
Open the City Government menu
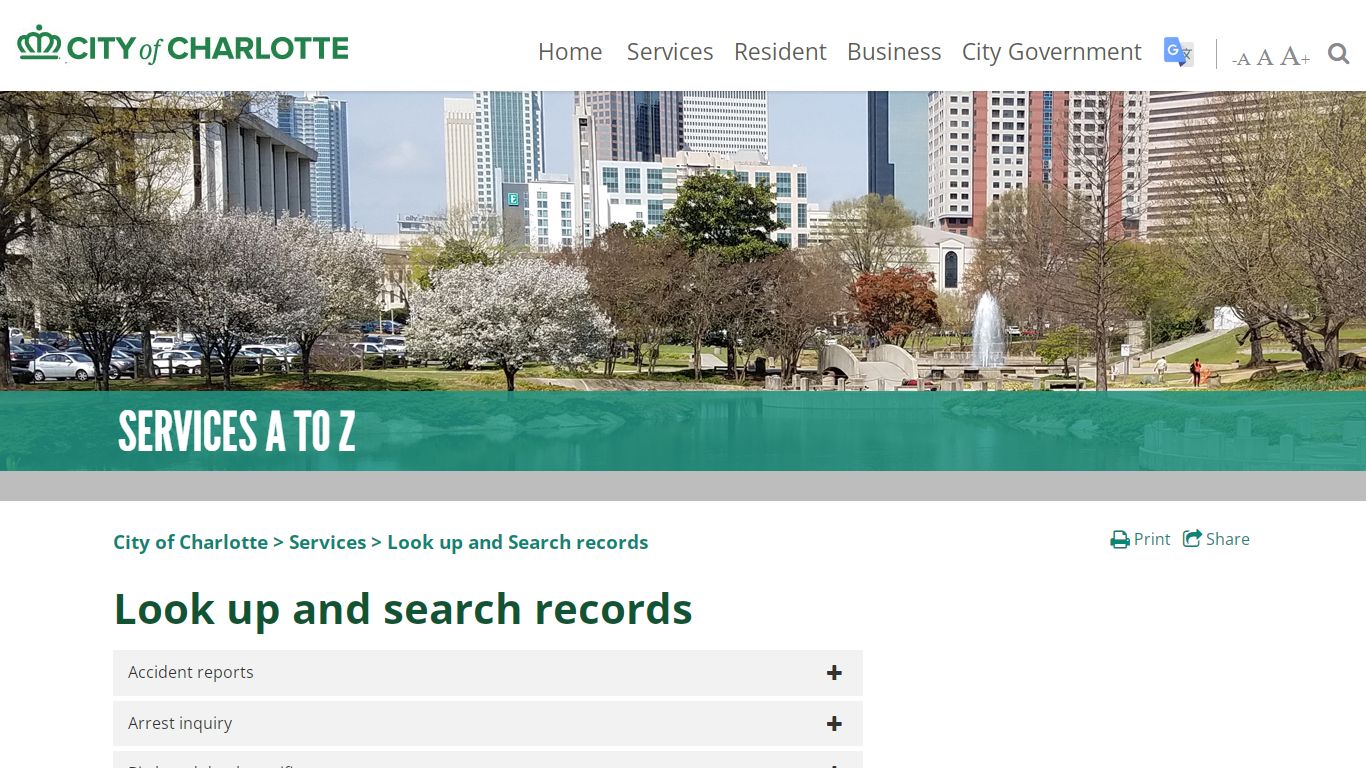coord(1051,52)
